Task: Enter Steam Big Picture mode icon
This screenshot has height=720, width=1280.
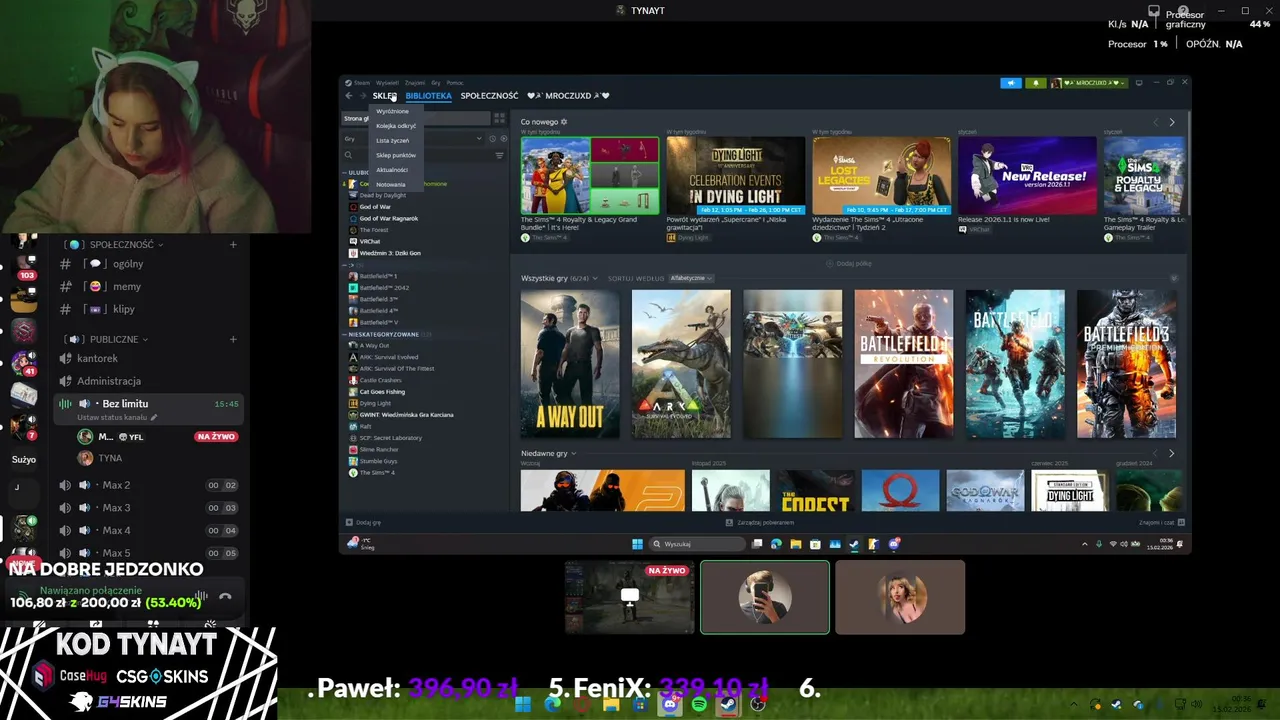Action: pos(1139,83)
